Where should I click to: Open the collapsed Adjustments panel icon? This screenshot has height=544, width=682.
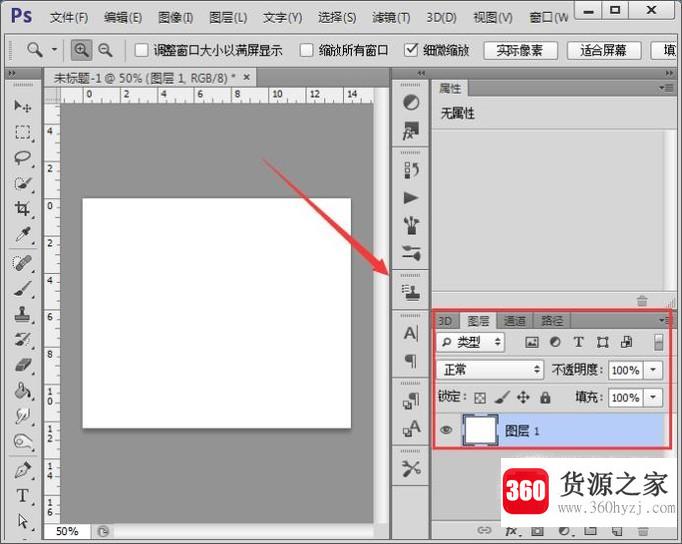pyautogui.click(x=411, y=103)
